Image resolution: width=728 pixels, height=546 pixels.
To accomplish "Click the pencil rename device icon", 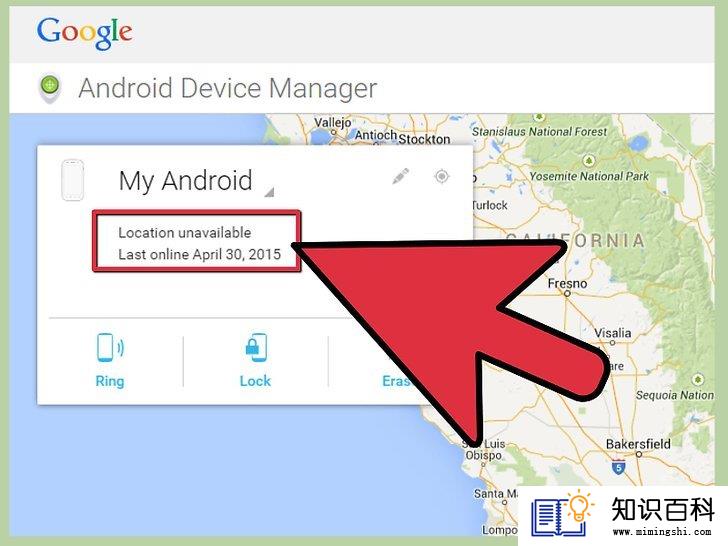I will click(x=400, y=176).
